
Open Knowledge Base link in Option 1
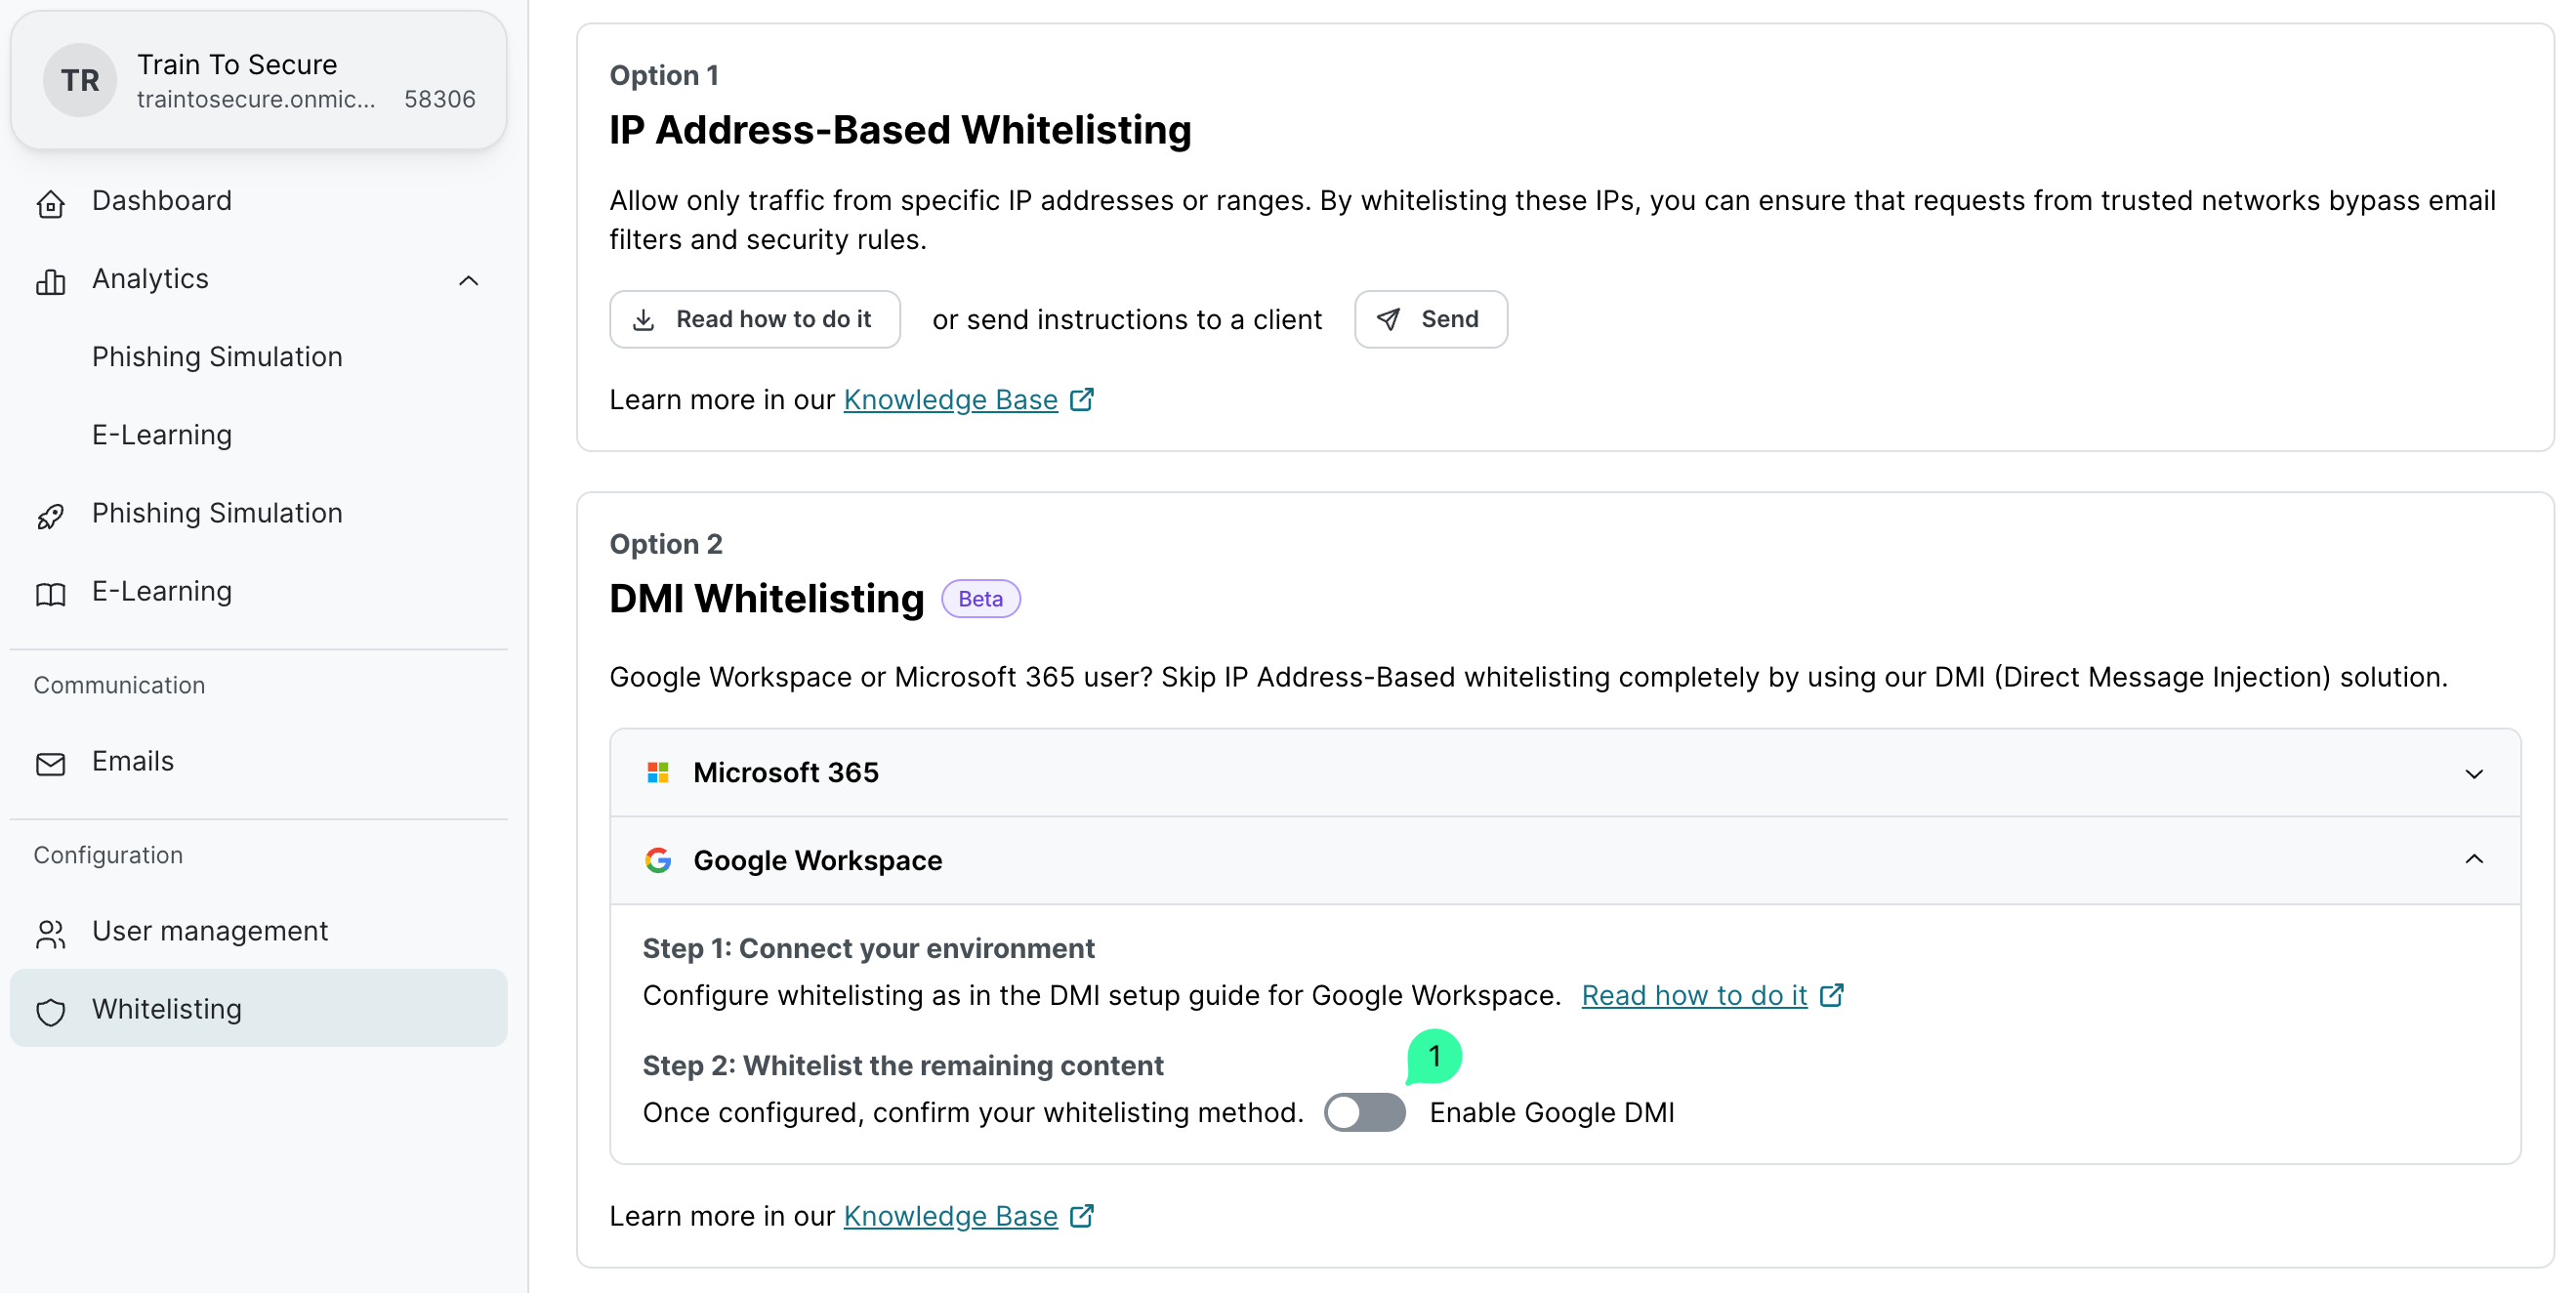point(950,400)
